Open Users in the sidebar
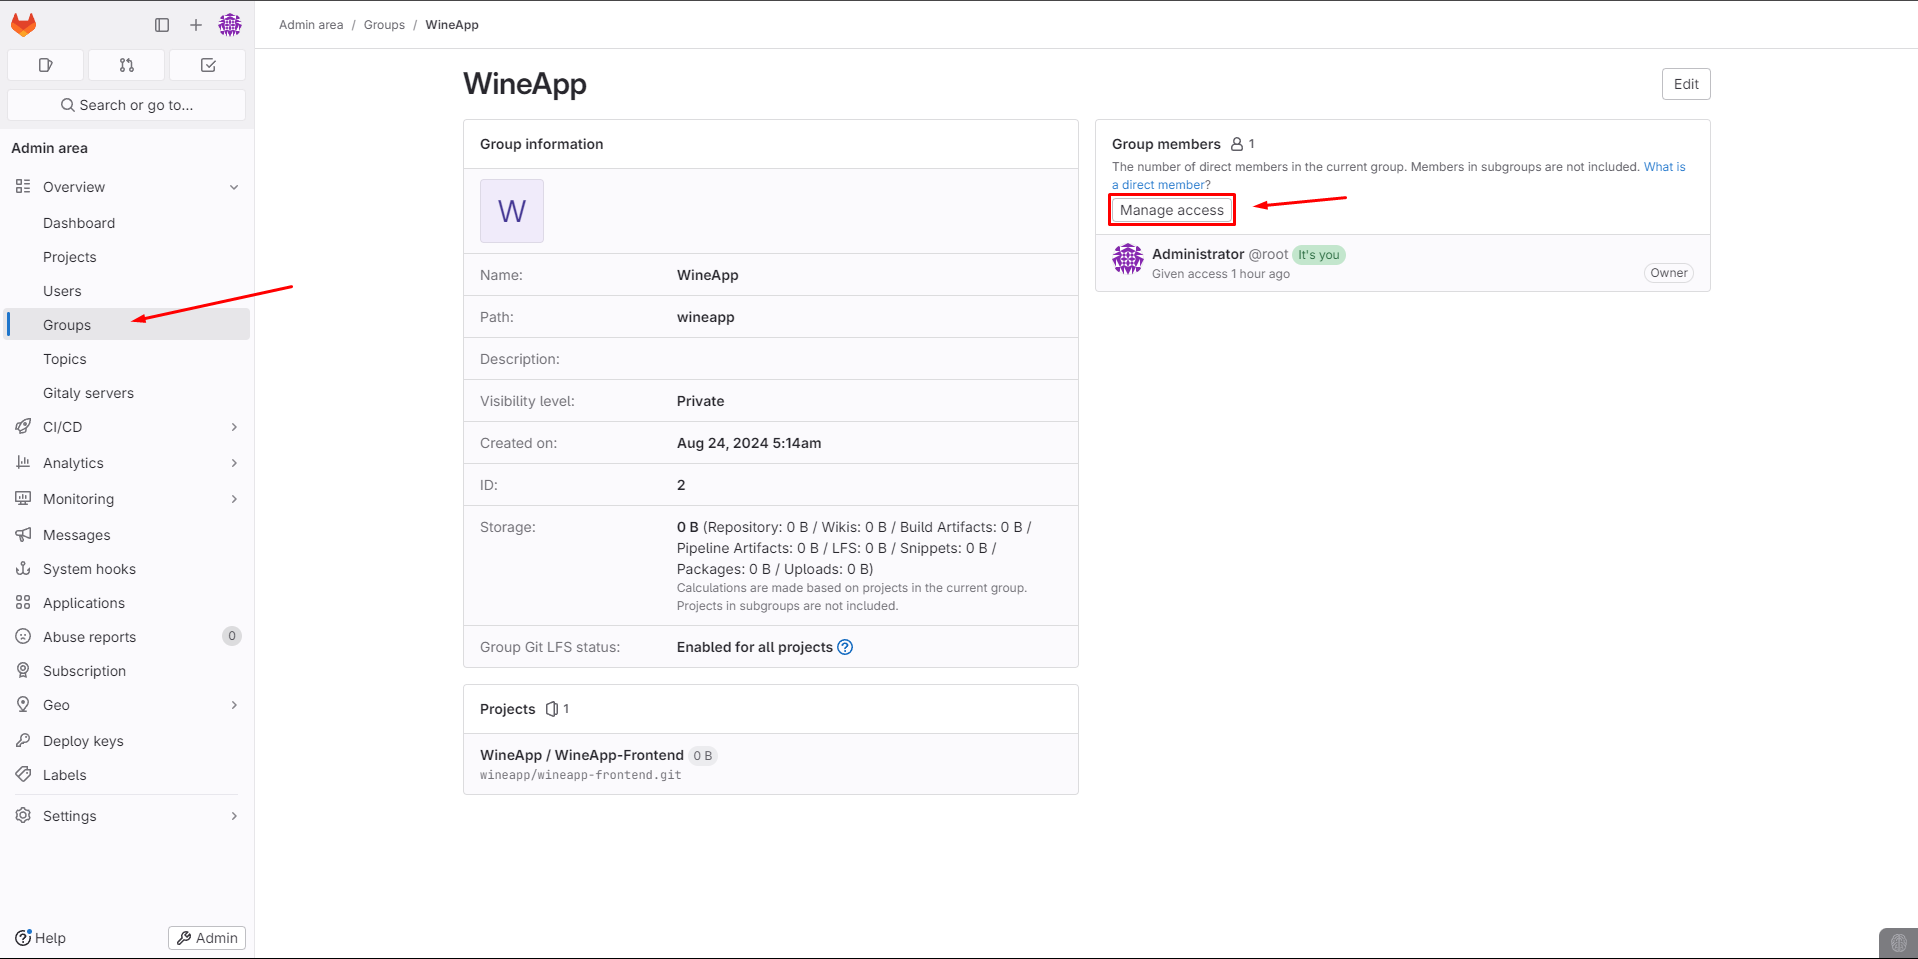The width and height of the screenshot is (1918, 959). click(x=62, y=291)
